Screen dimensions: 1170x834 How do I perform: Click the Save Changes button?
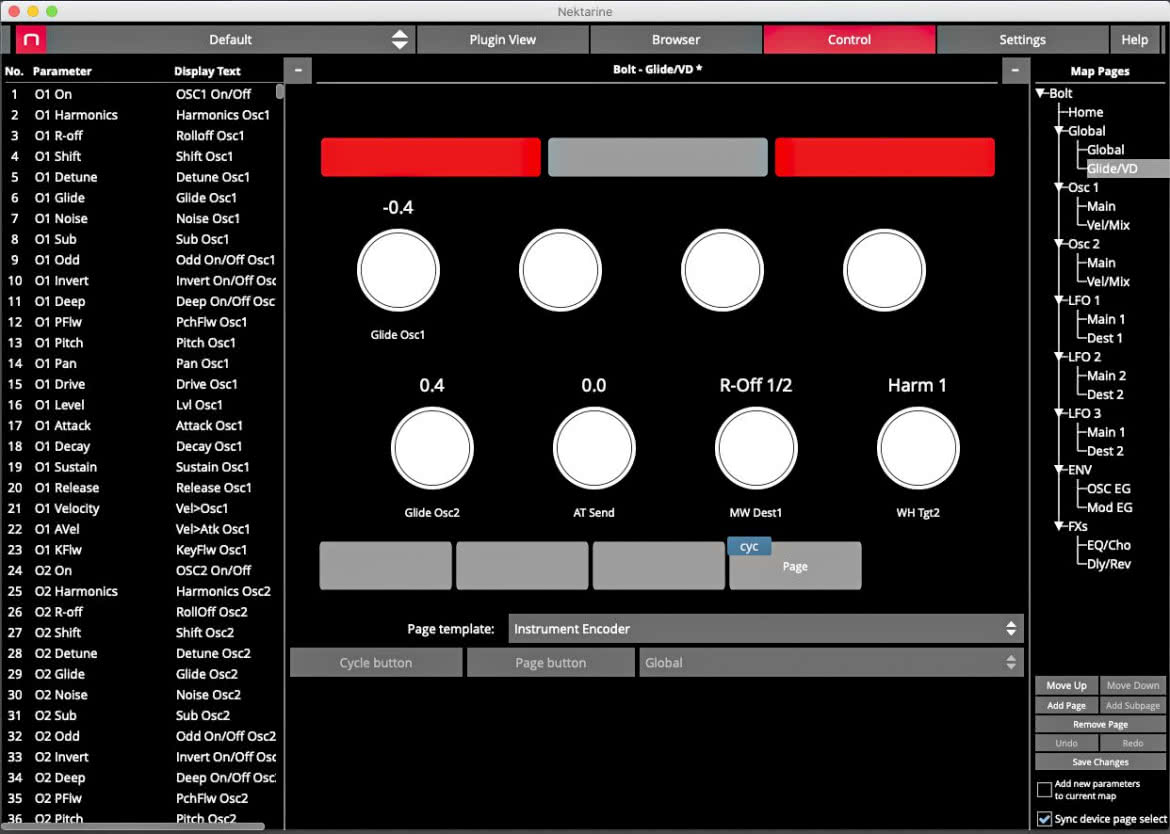pos(1100,762)
